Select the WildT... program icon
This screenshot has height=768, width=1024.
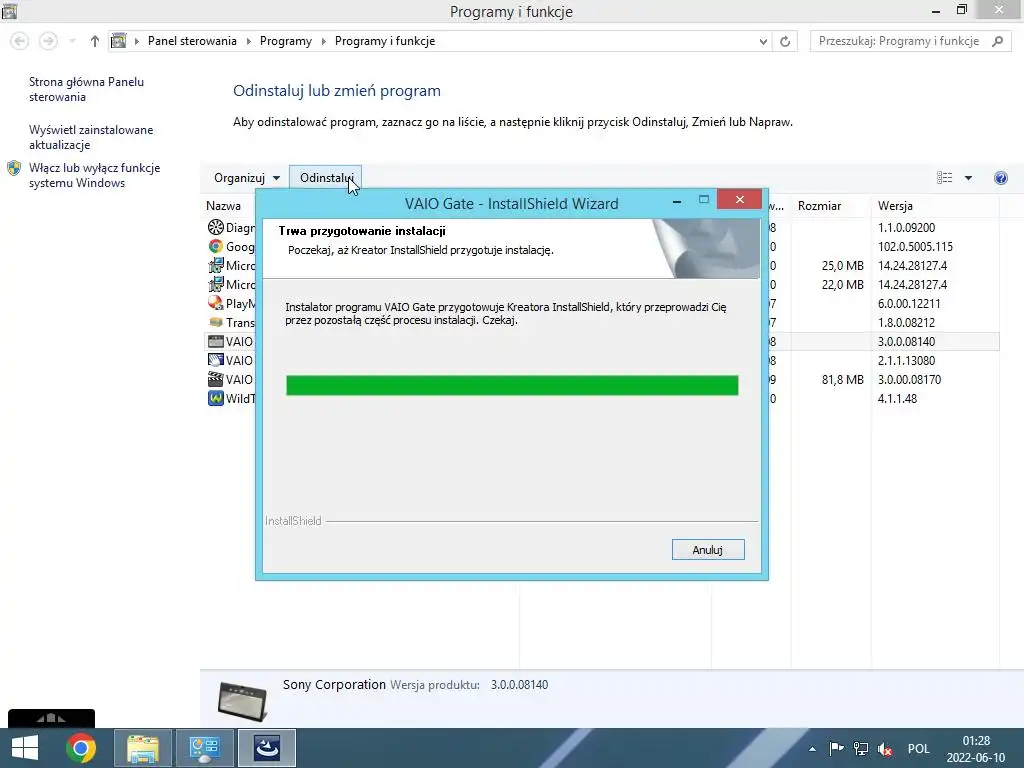click(216, 398)
